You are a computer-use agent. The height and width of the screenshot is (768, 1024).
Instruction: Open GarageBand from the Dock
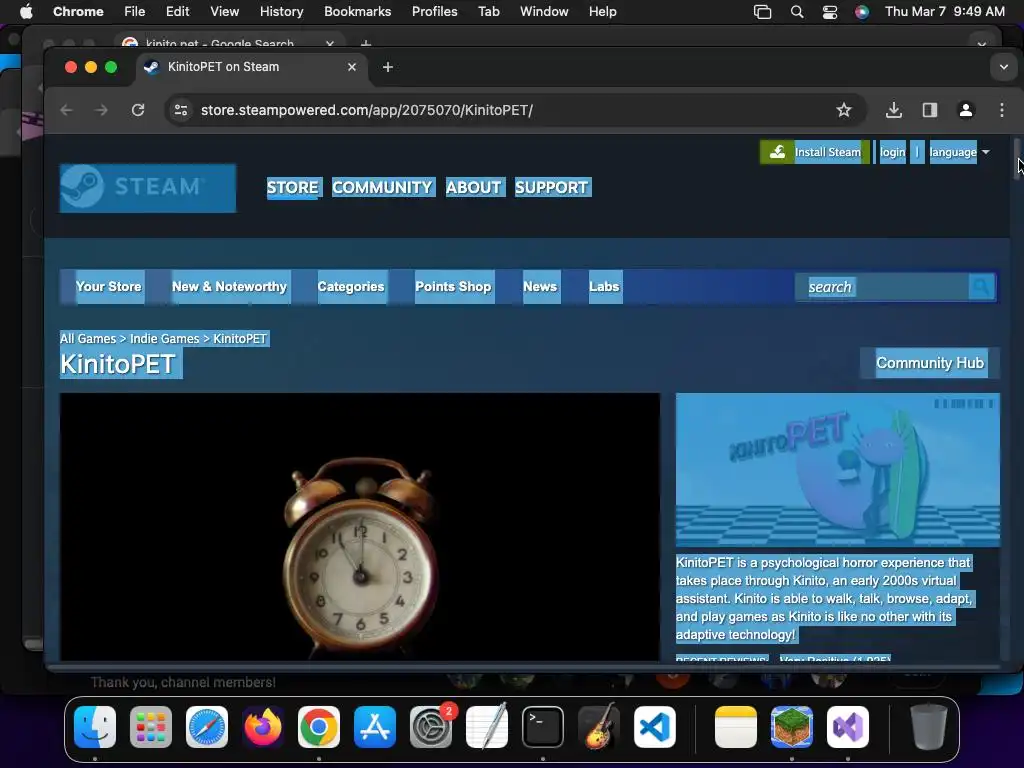click(x=599, y=726)
